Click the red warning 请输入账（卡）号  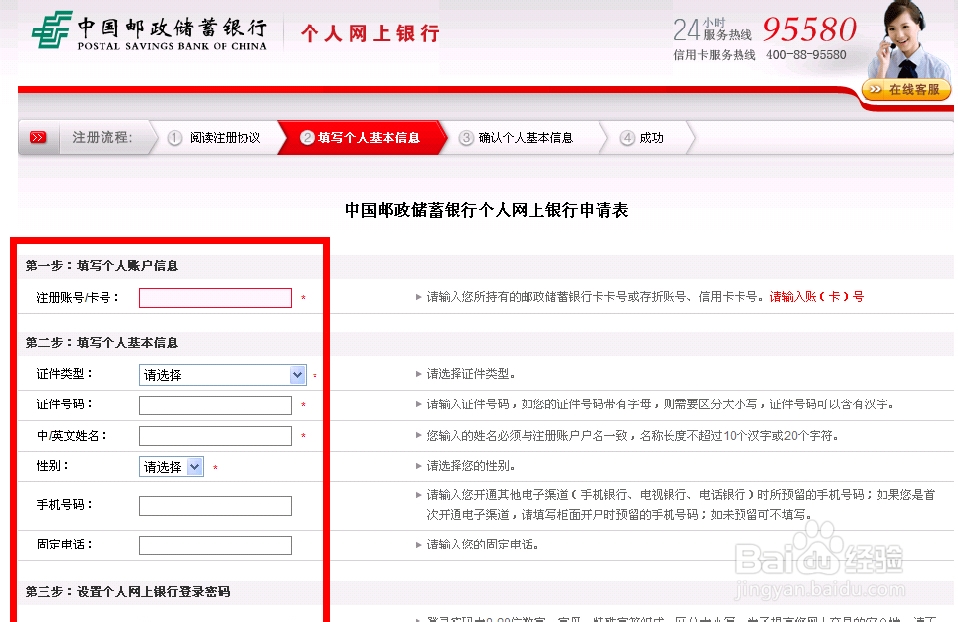817,297
